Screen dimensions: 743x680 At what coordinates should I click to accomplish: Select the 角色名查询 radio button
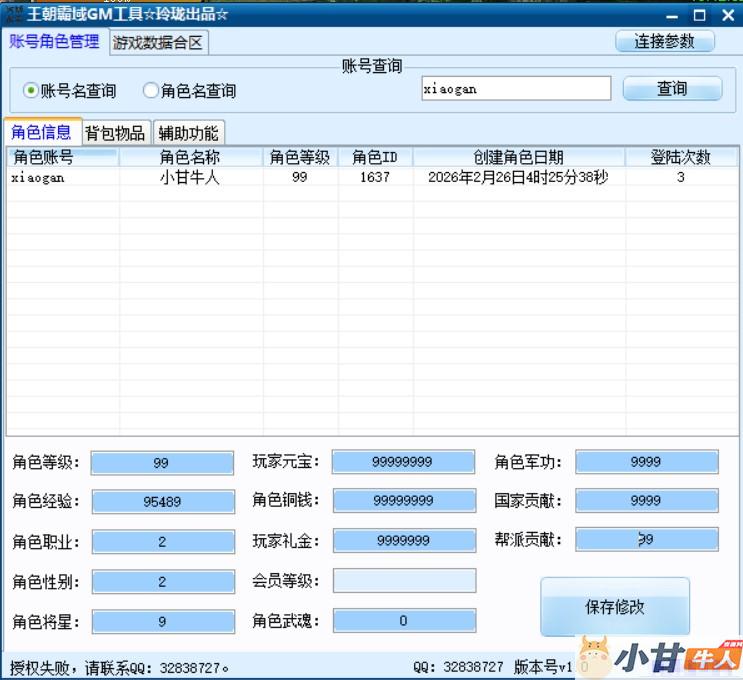(151, 91)
